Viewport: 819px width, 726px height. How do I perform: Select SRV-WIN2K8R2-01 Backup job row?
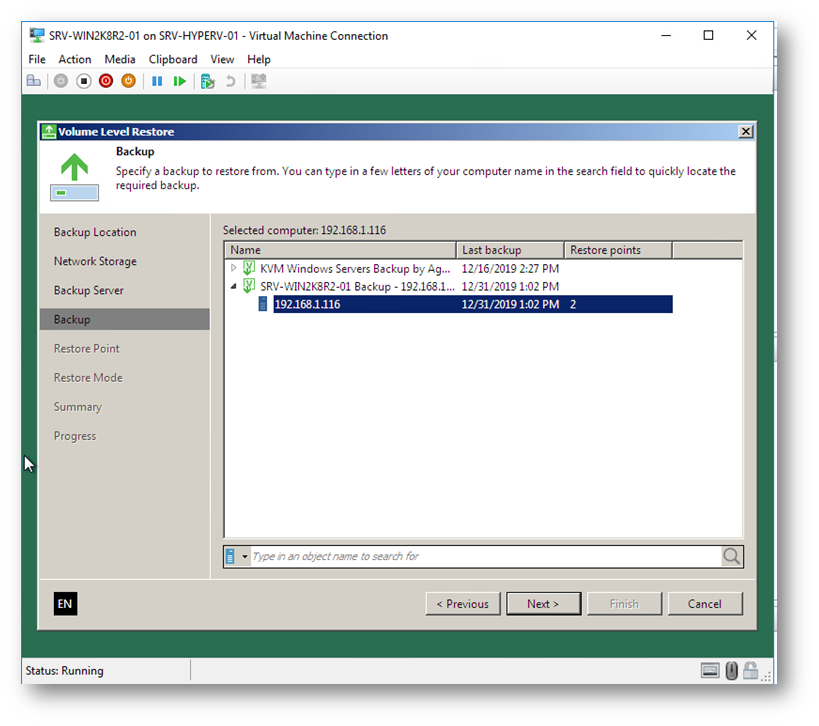tap(357, 286)
